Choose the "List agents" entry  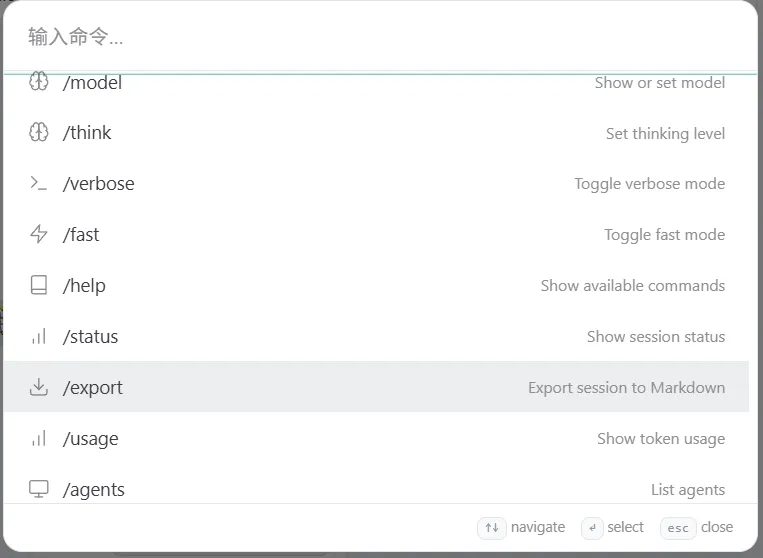688,490
